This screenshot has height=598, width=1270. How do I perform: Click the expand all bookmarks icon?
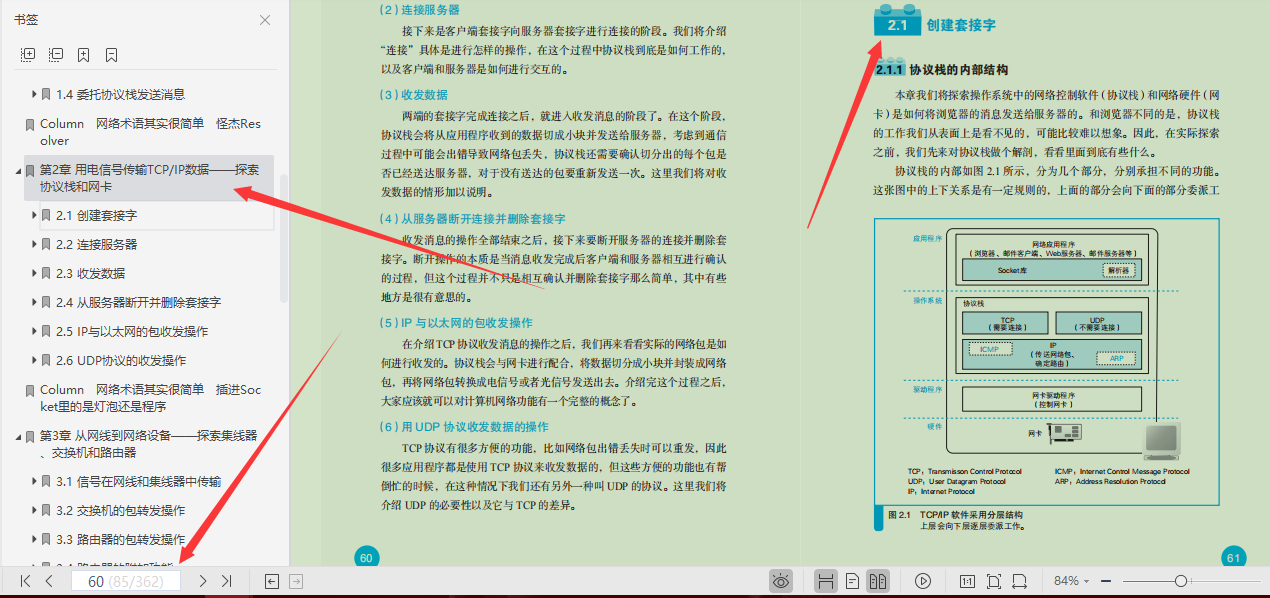click(x=28, y=55)
